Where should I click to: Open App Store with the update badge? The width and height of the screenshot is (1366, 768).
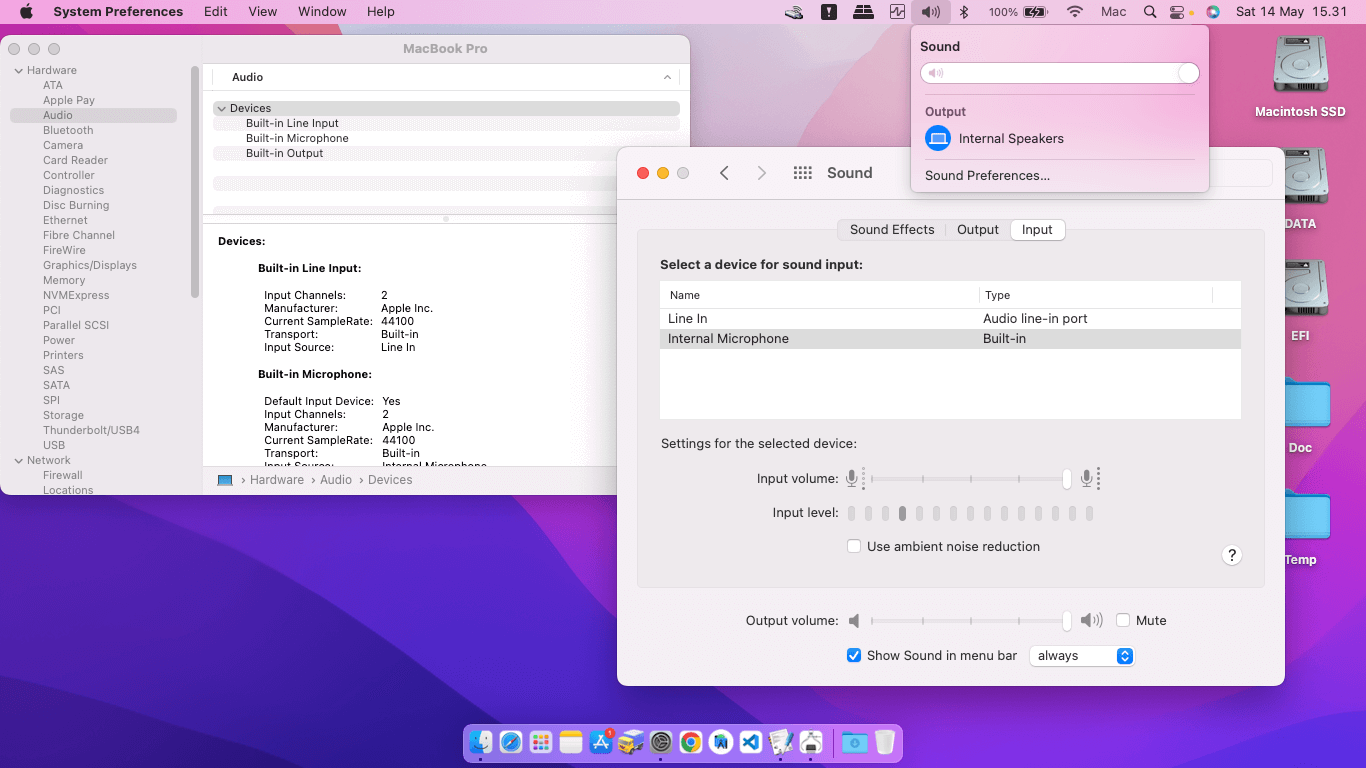point(601,742)
